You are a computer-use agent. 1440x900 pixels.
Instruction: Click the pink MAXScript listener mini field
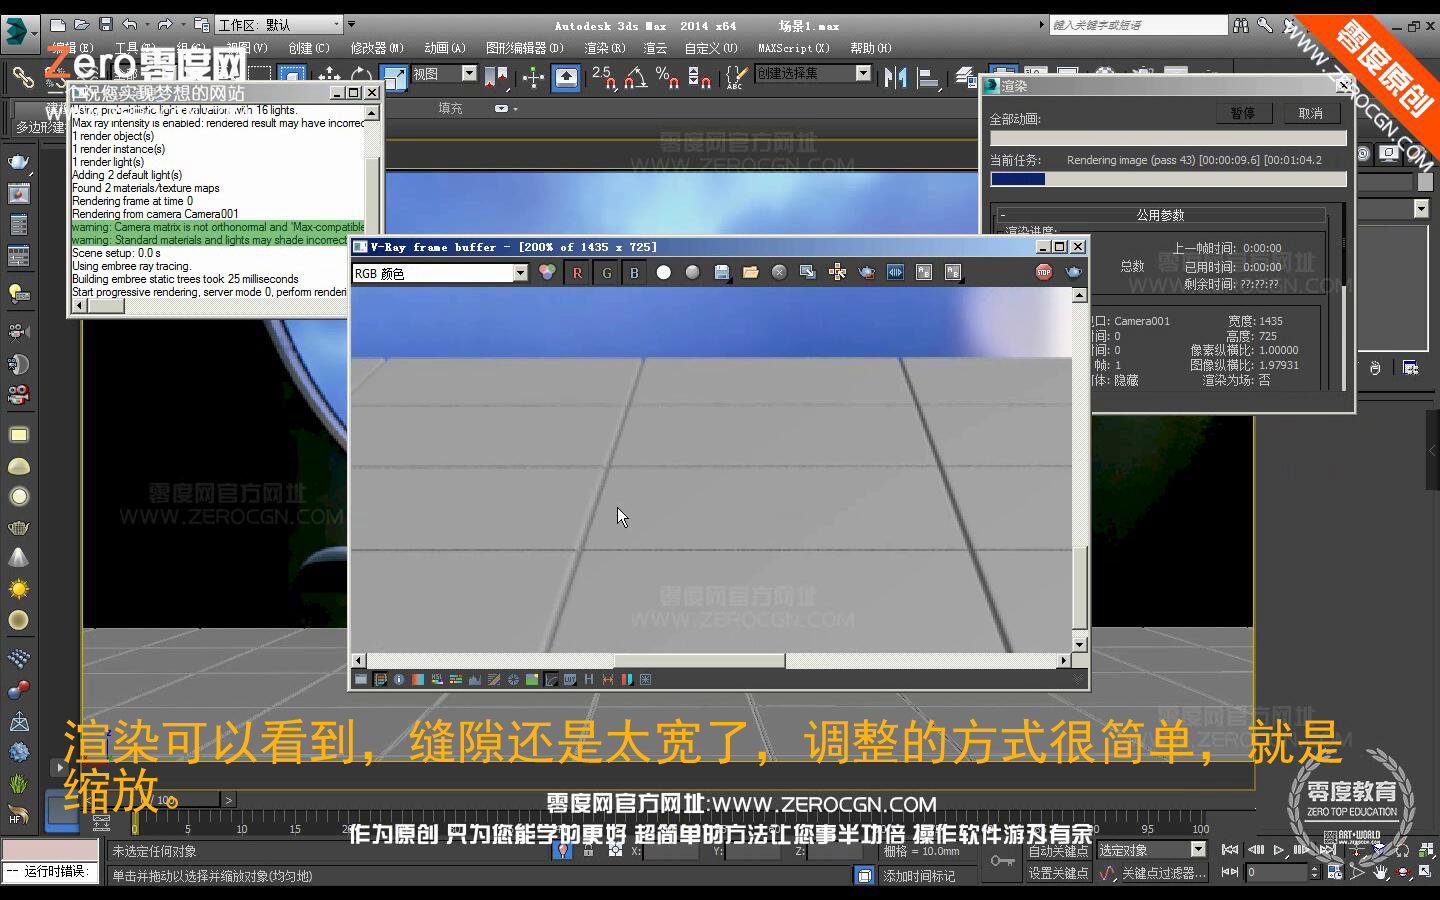(x=50, y=849)
